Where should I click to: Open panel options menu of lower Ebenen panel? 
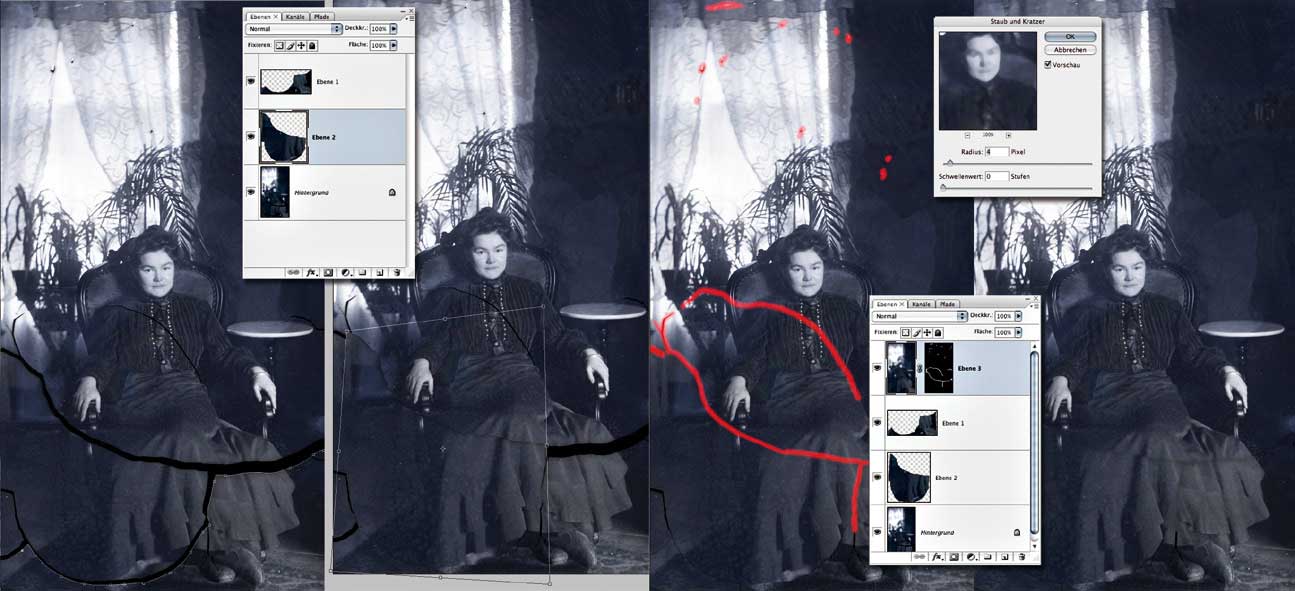point(1035,306)
